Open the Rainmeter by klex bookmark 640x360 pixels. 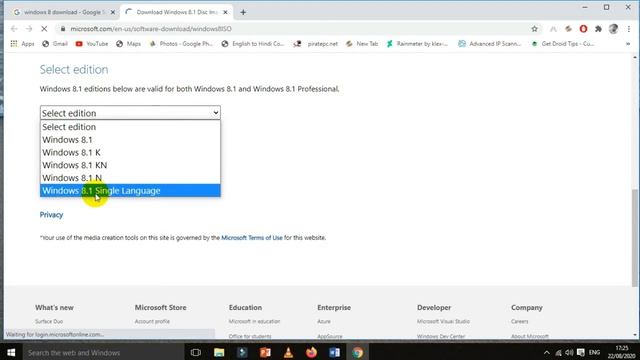[x=417, y=44]
